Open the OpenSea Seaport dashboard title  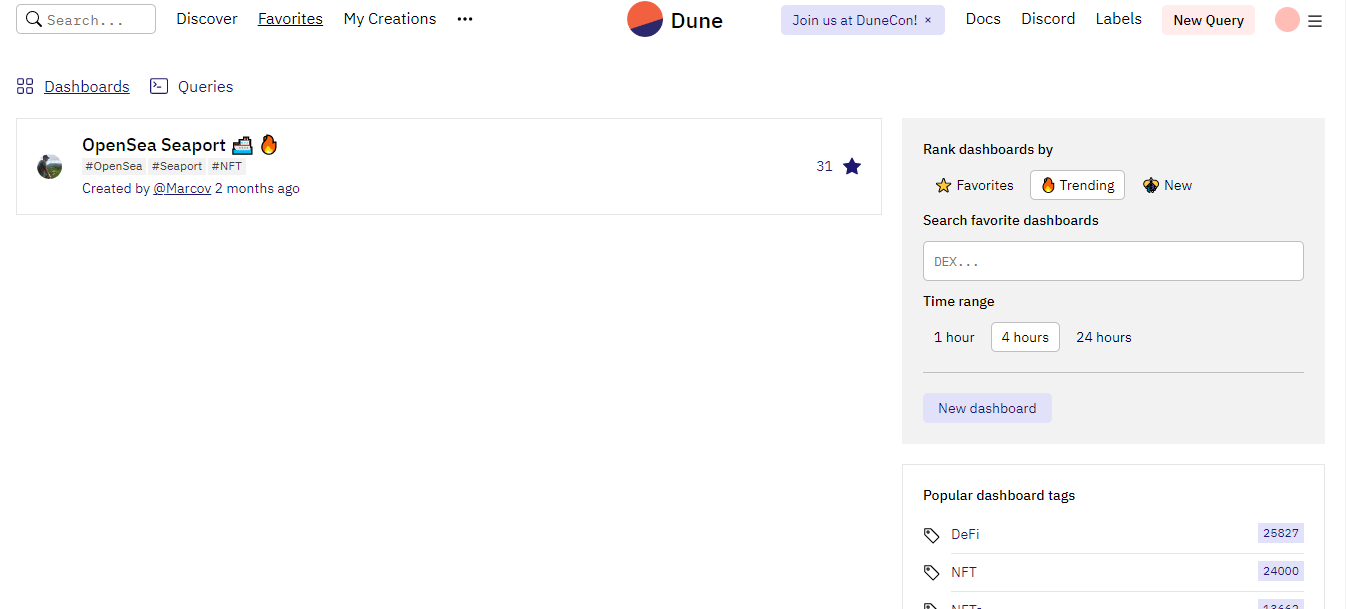[x=180, y=145]
